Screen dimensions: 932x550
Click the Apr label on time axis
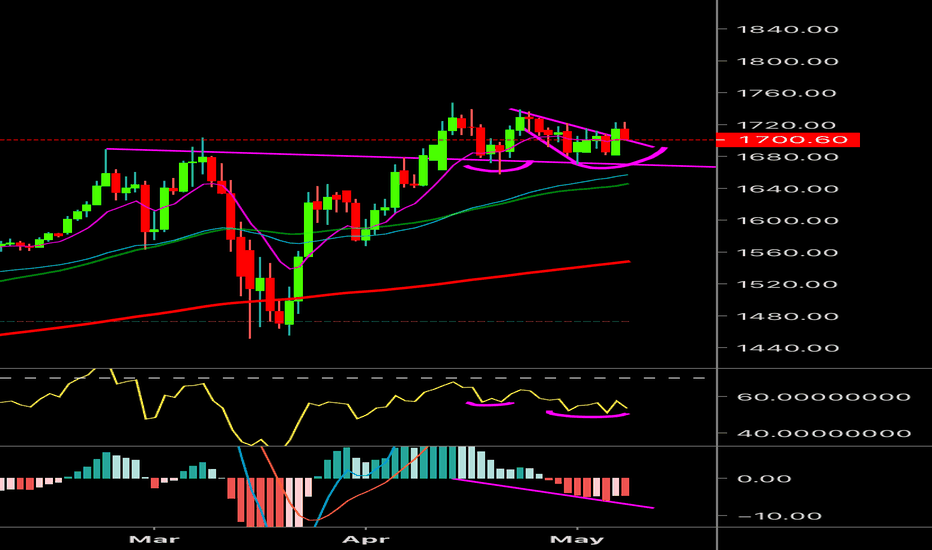tap(366, 539)
